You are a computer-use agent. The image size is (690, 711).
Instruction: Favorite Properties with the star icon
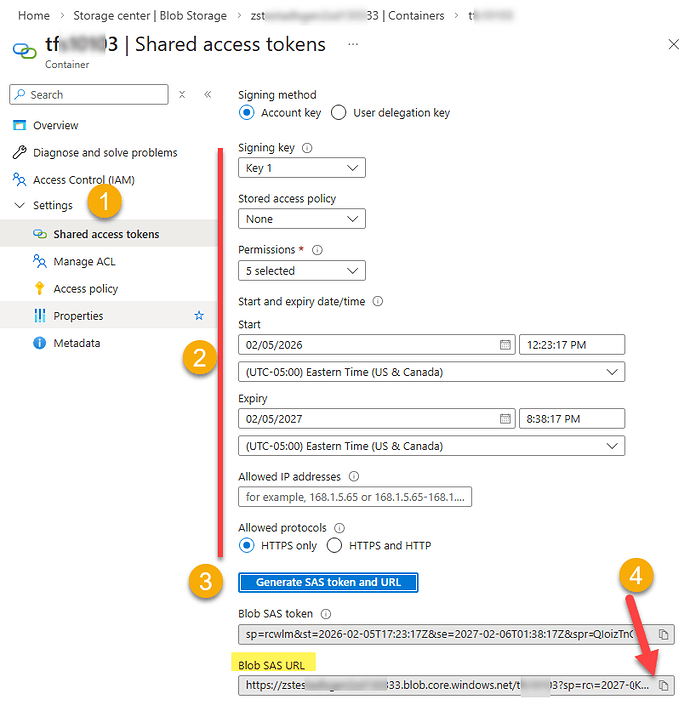tap(199, 316)
